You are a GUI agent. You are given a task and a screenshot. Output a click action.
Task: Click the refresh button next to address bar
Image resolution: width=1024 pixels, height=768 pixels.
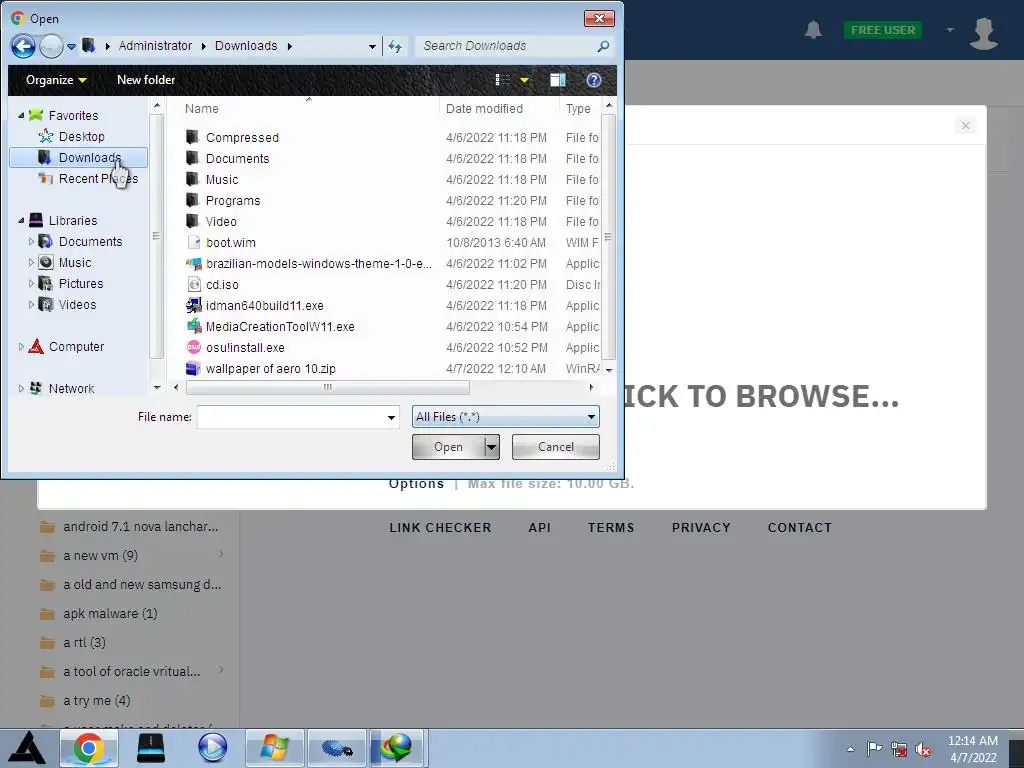click(395, 46)
